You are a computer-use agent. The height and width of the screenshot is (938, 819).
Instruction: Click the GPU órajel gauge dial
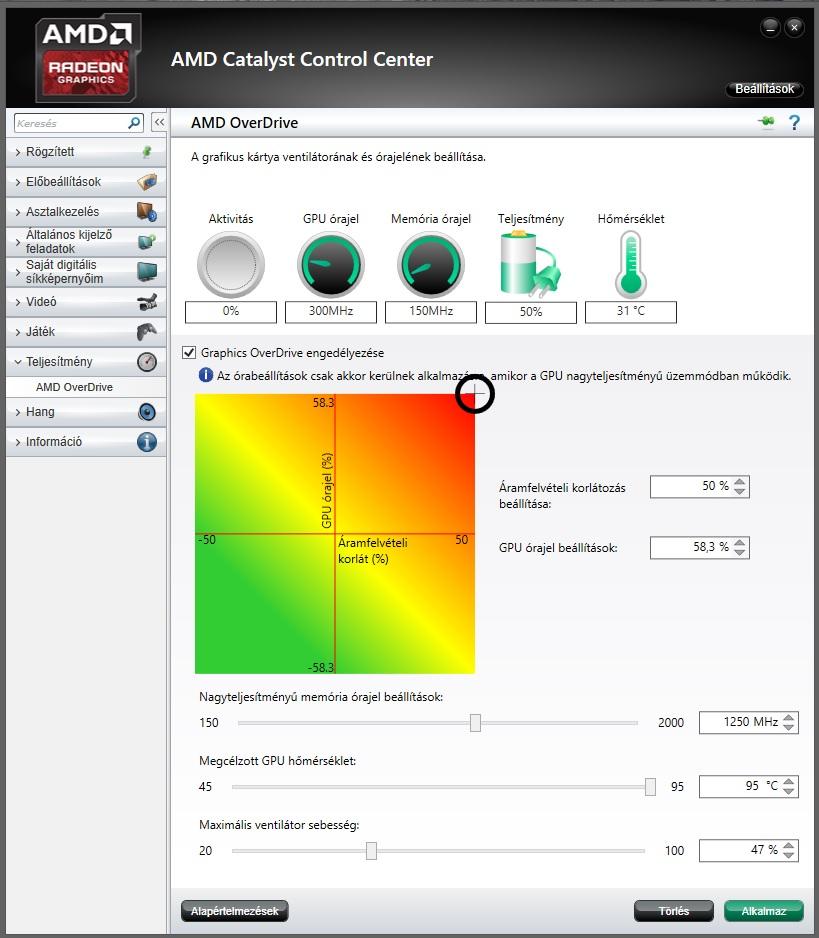click(x=331, y=264)
